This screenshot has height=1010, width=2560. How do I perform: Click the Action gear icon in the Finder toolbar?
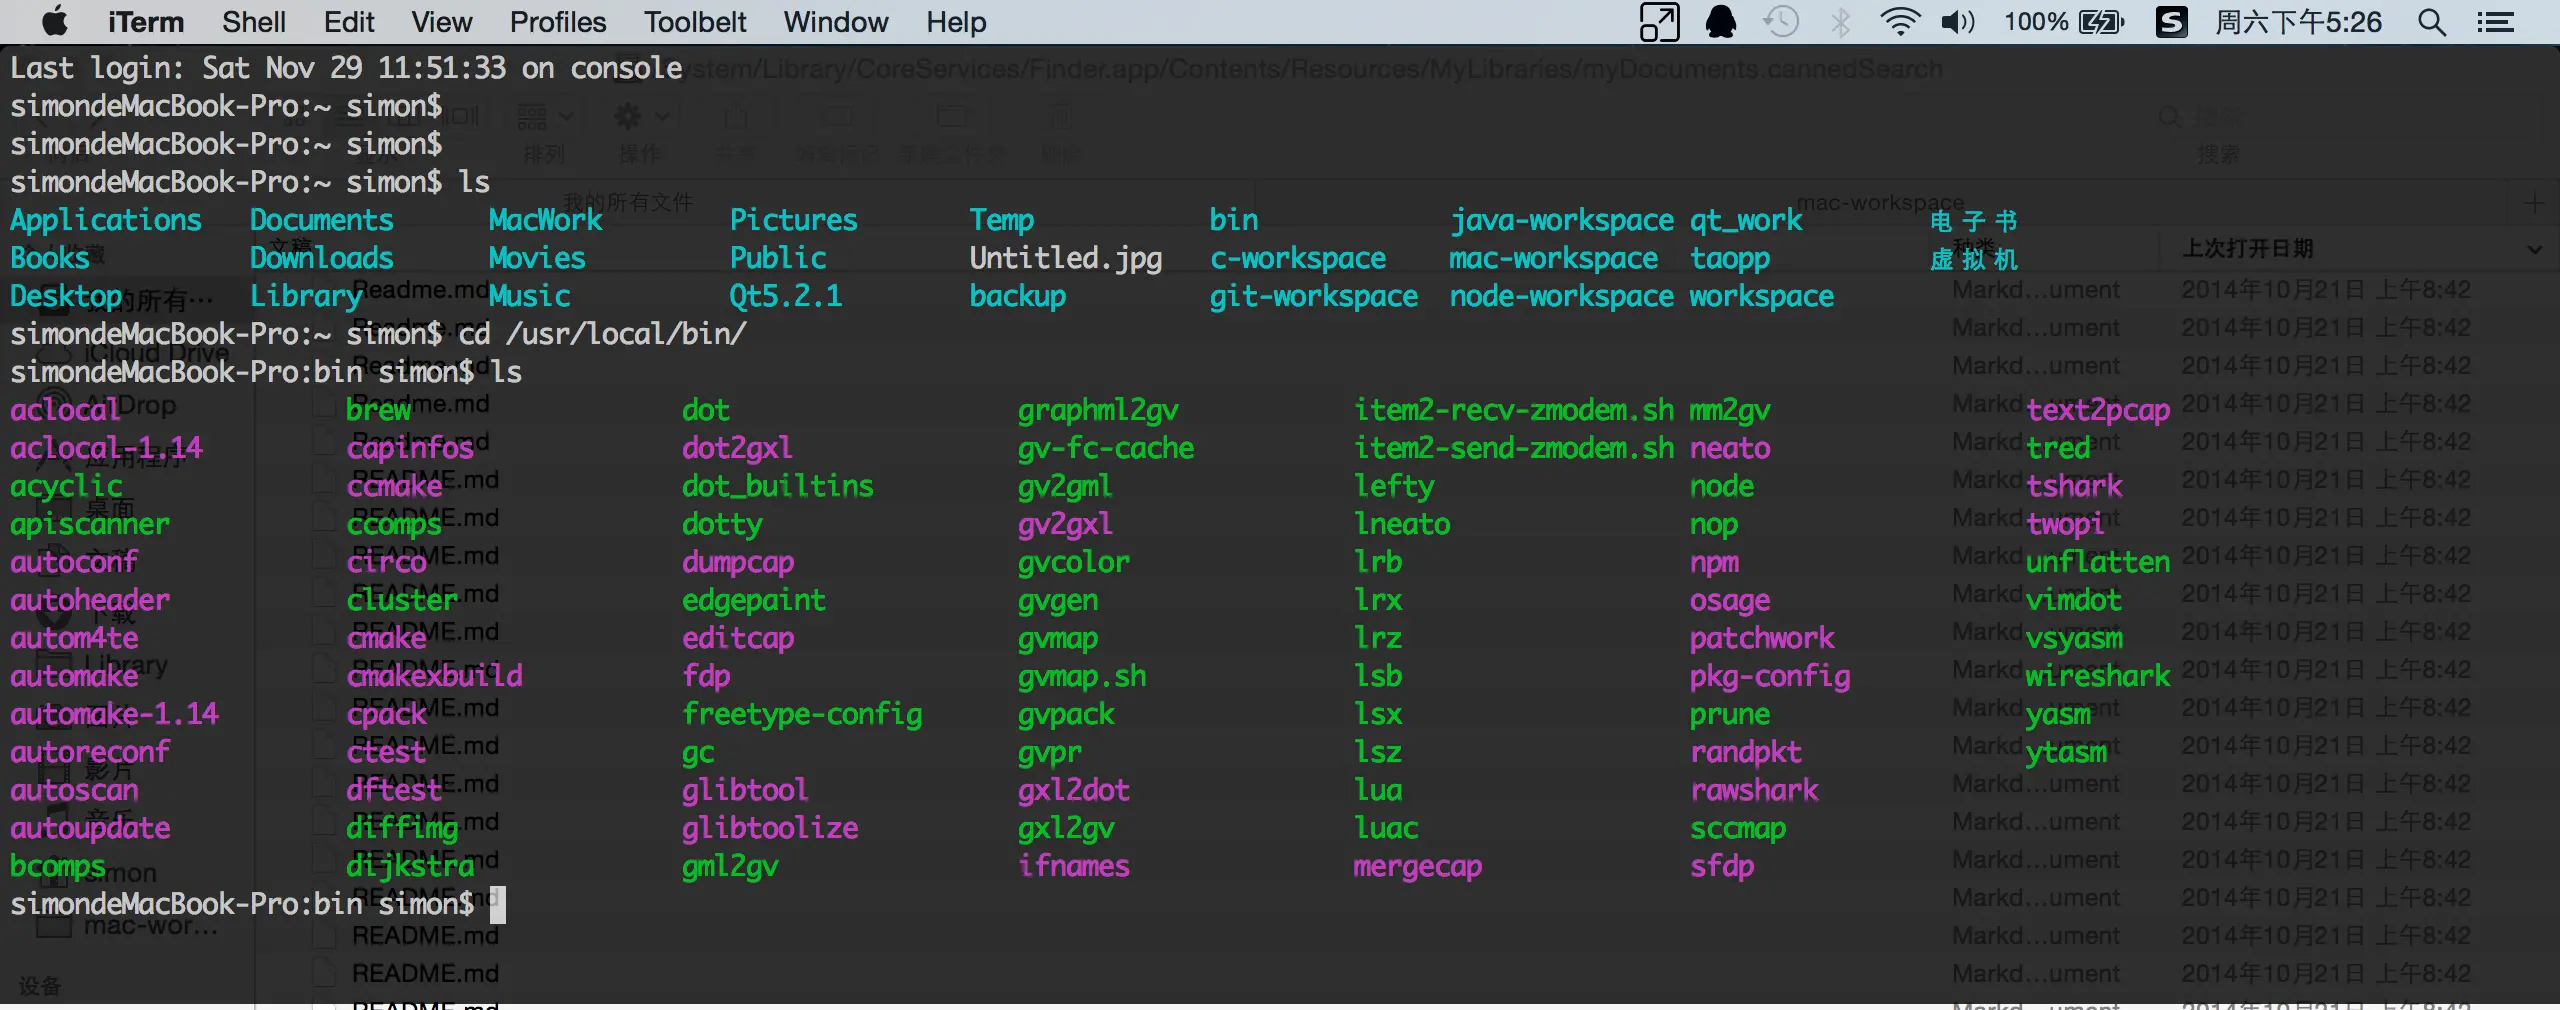pyautogui.click(x=628, y=115)
